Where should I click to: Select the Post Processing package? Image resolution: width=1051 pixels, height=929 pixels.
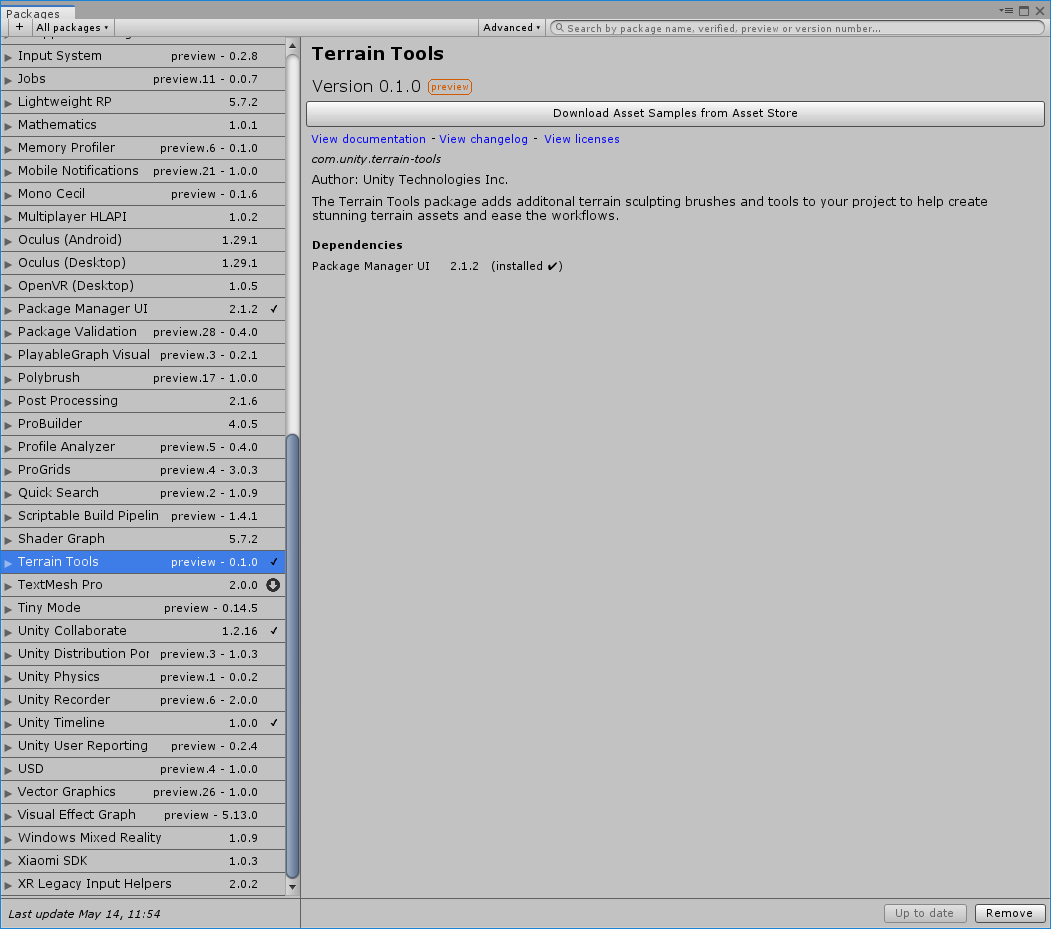click(143, 401)
